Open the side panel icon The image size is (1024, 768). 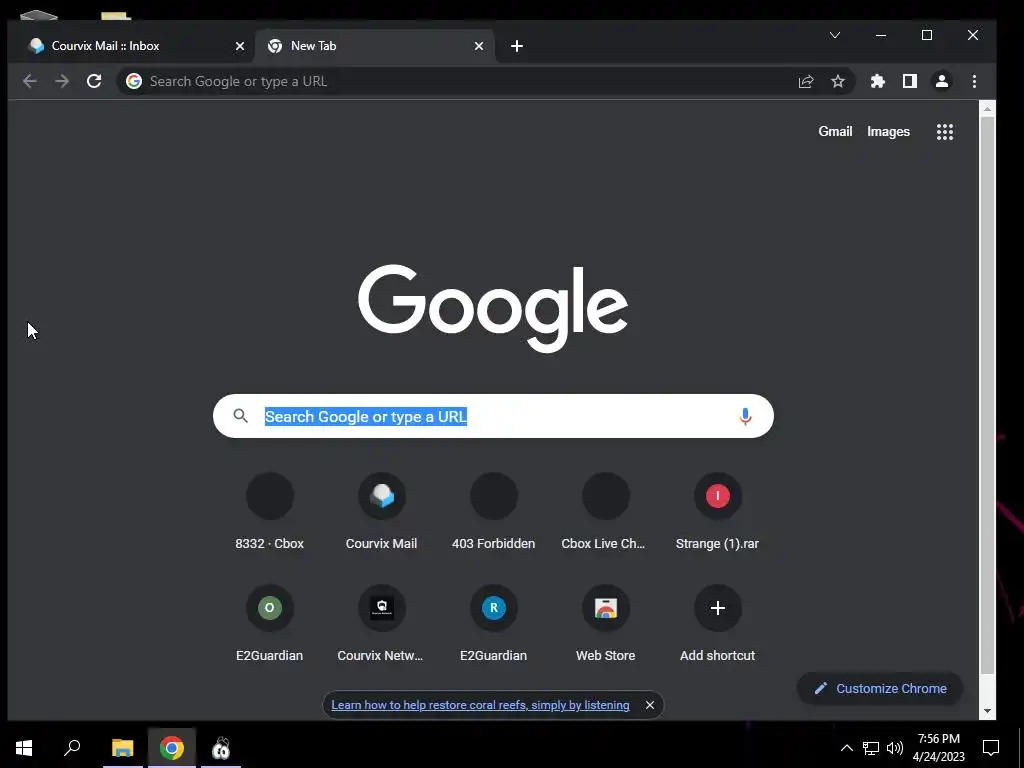coord(910,81)
